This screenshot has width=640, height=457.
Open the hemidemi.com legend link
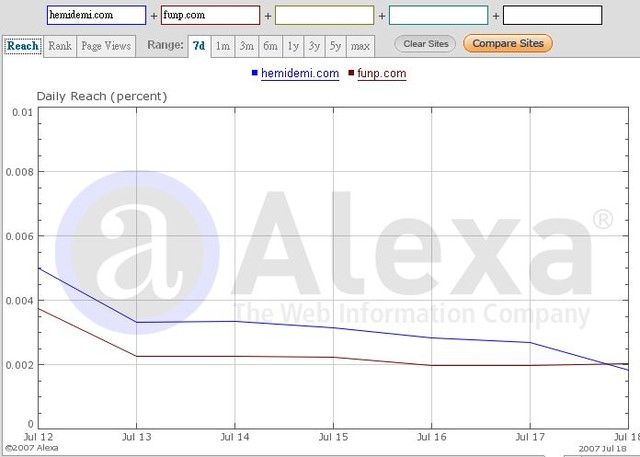click(x=300, y=73)
